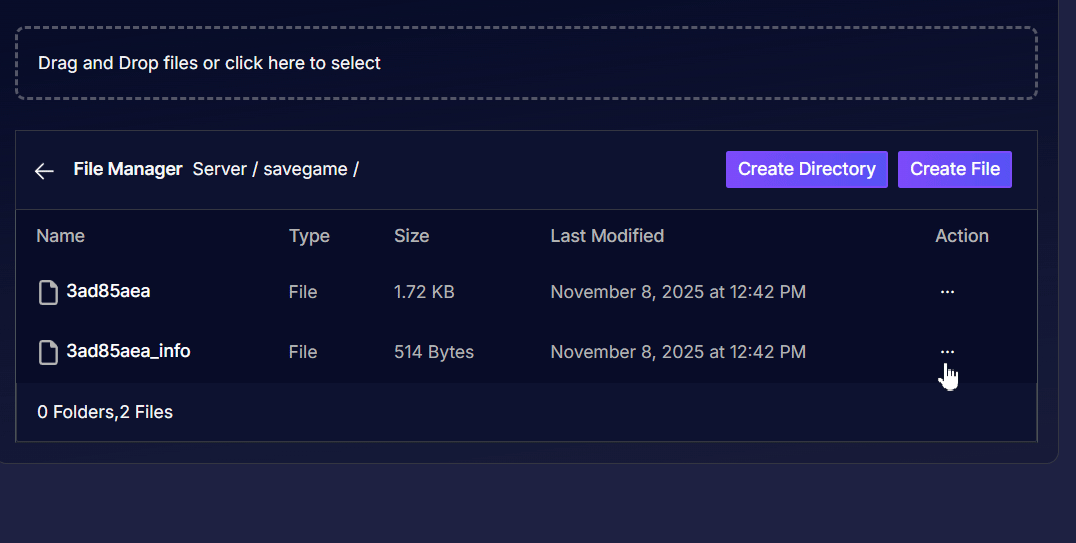This screenshot has width=1076, height=543.
Task: Click the Last Modified column header
Action: [607, 236]
